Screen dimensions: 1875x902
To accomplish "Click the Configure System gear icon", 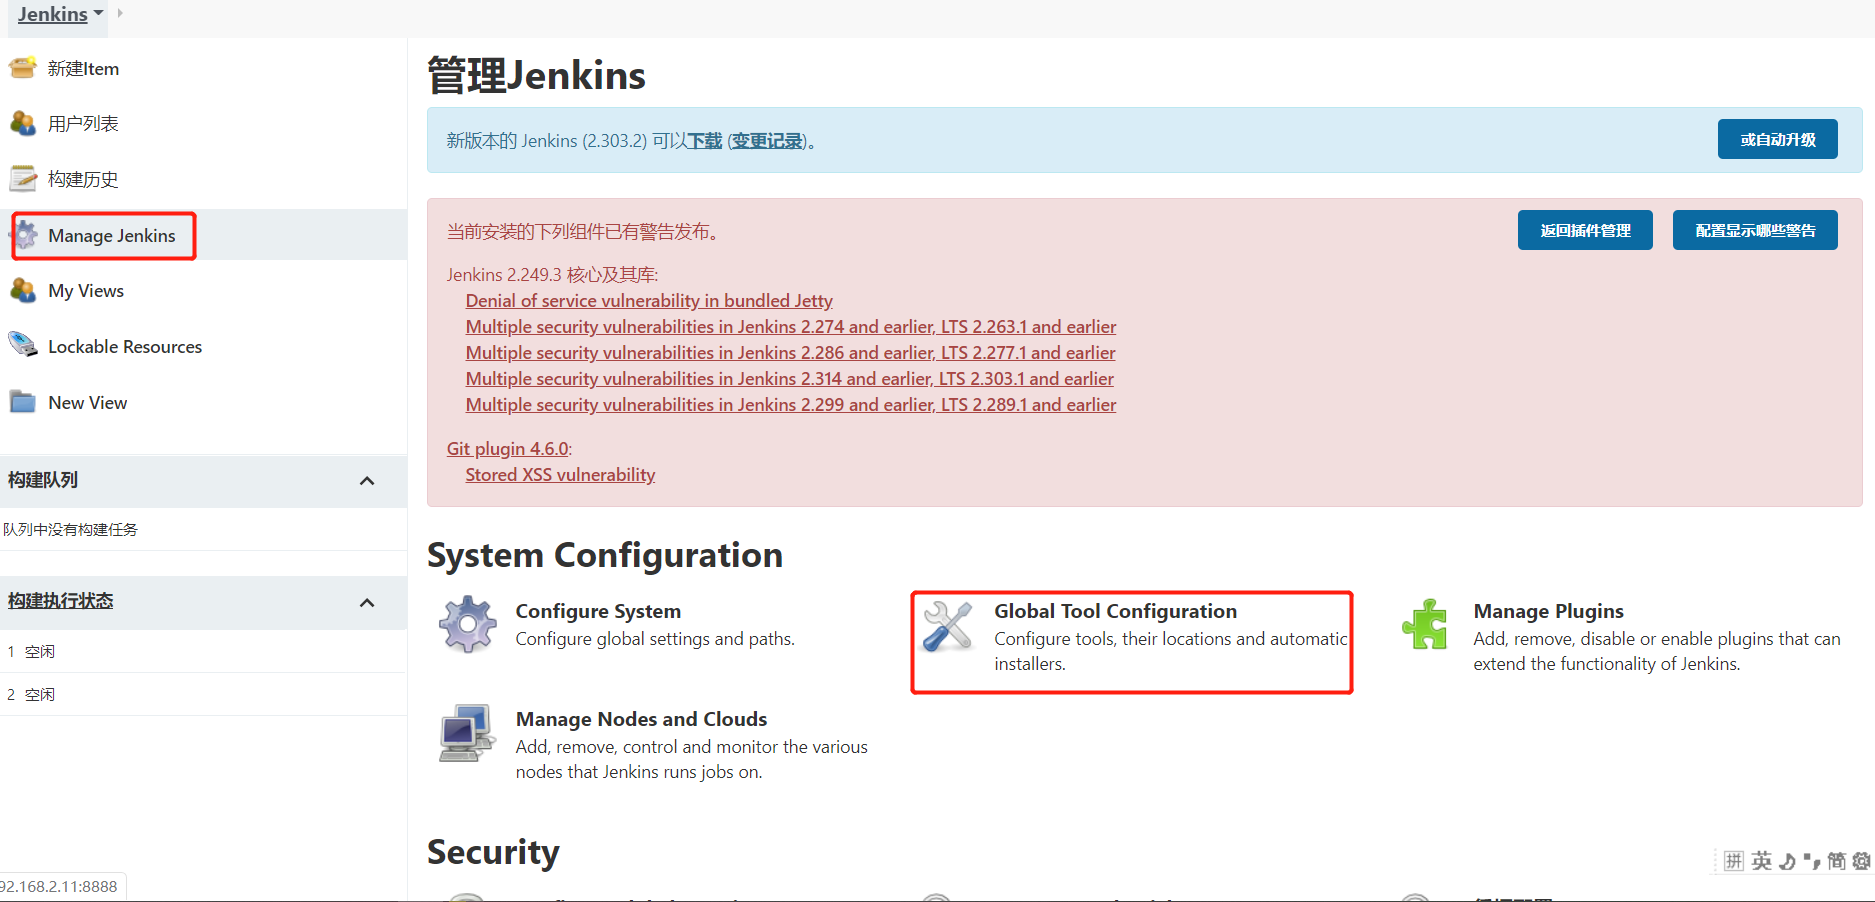I will coord(468,625).
